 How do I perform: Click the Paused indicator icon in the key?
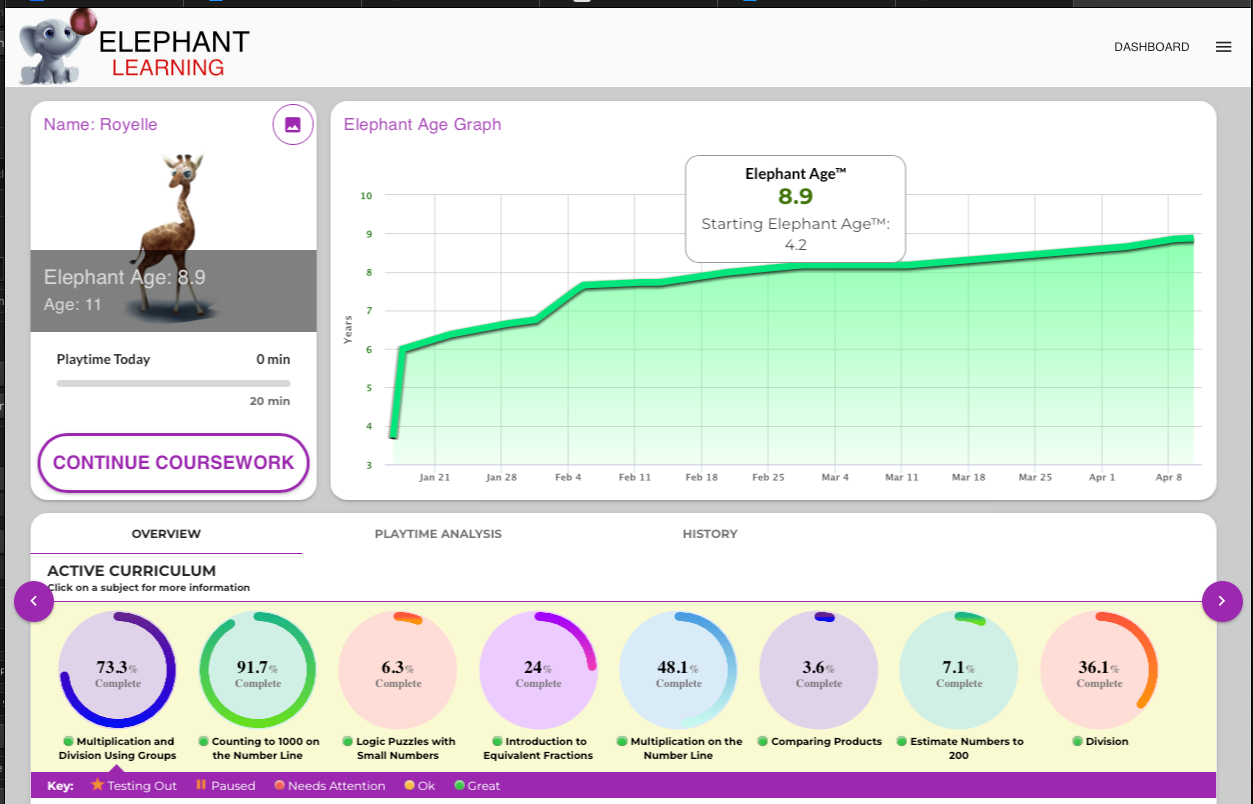(x=201, y=786)
